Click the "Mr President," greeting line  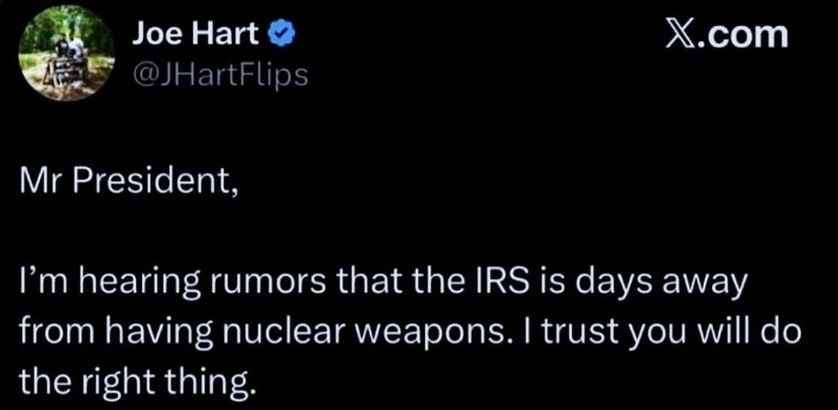(x=128, y=185)
